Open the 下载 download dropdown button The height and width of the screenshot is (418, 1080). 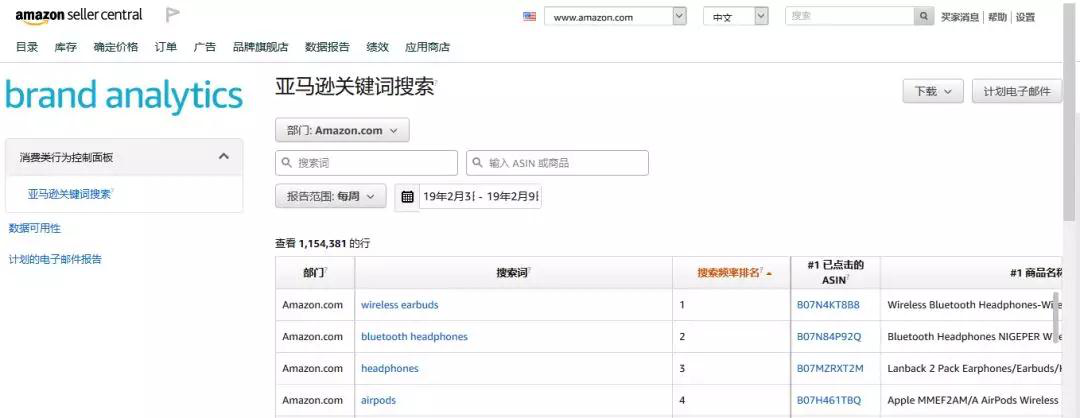tap(932, 91)
